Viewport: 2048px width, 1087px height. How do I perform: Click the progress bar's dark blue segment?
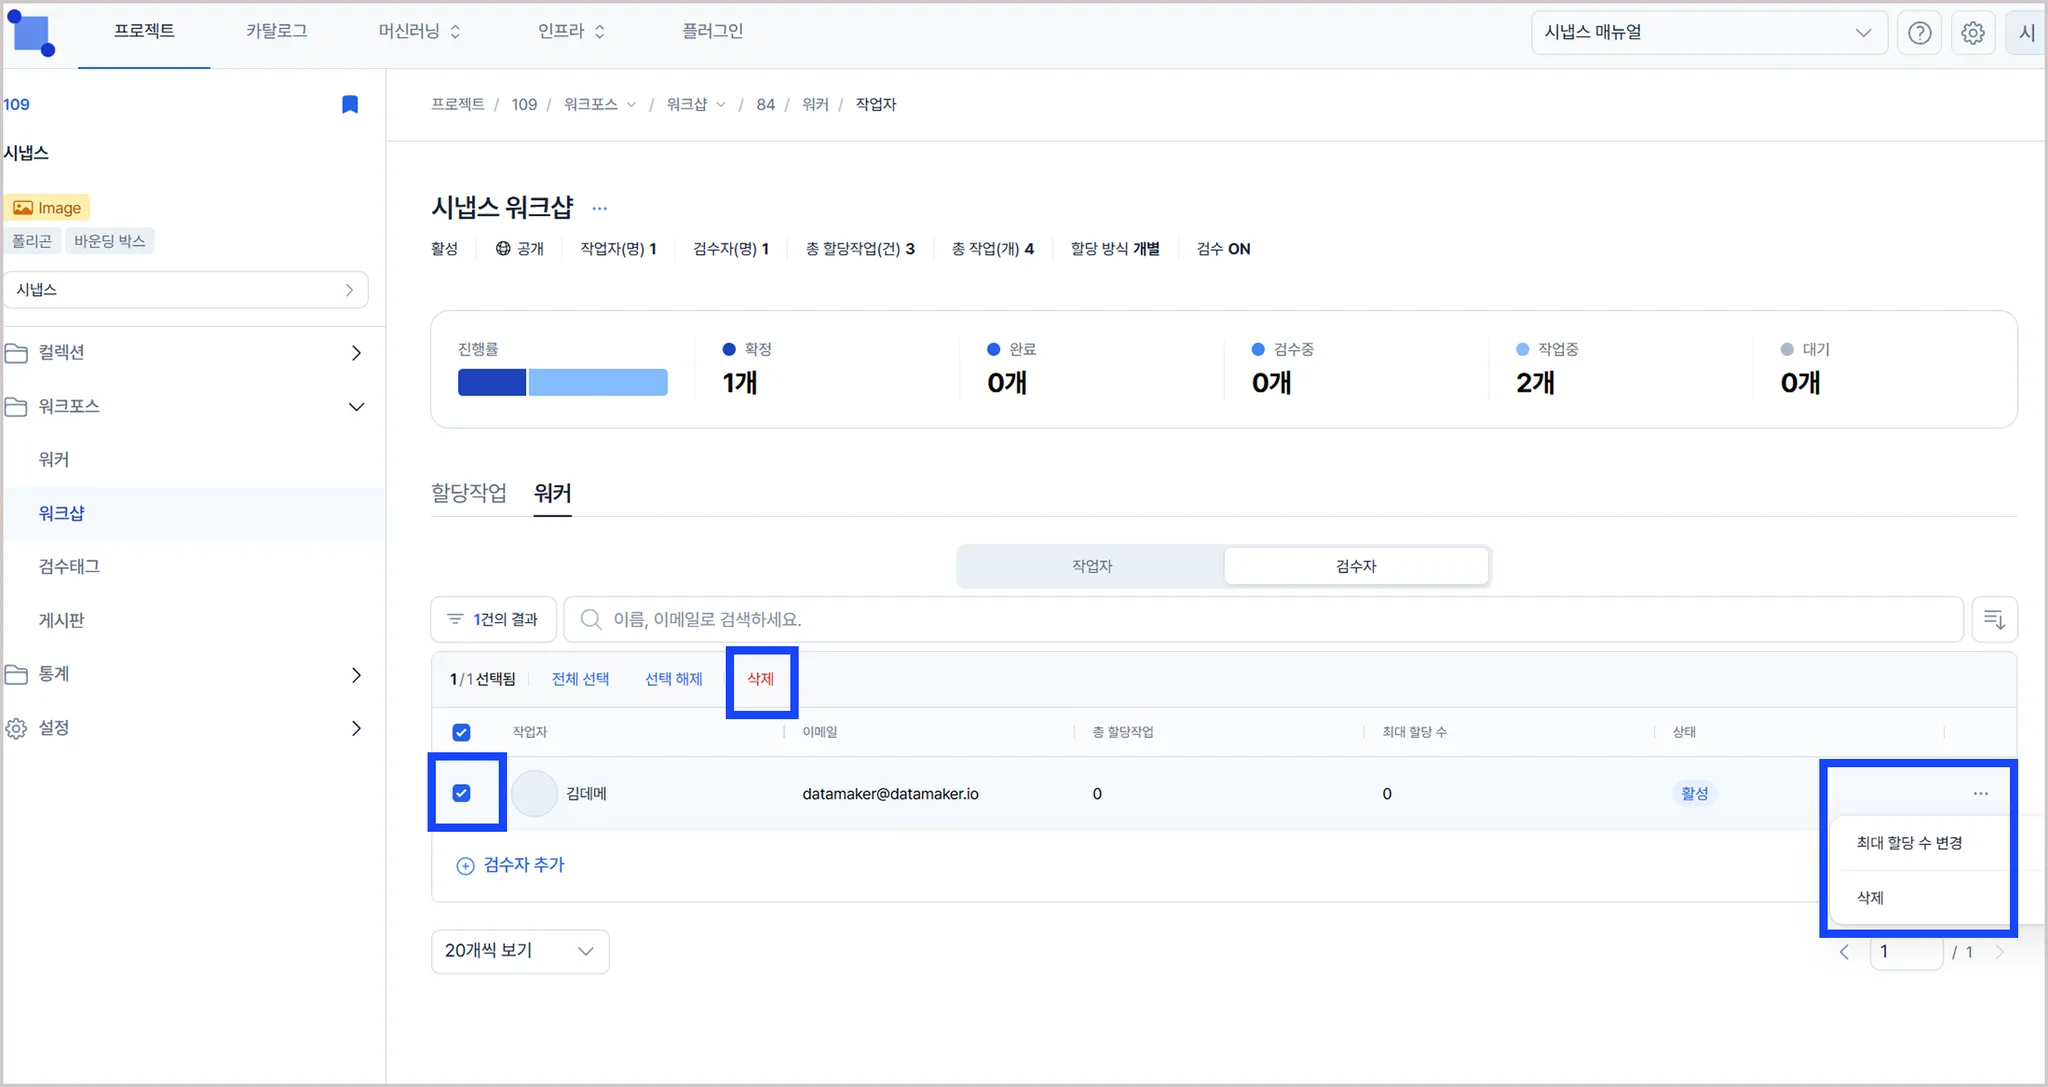pyautogui.click(x=491, y=382)
